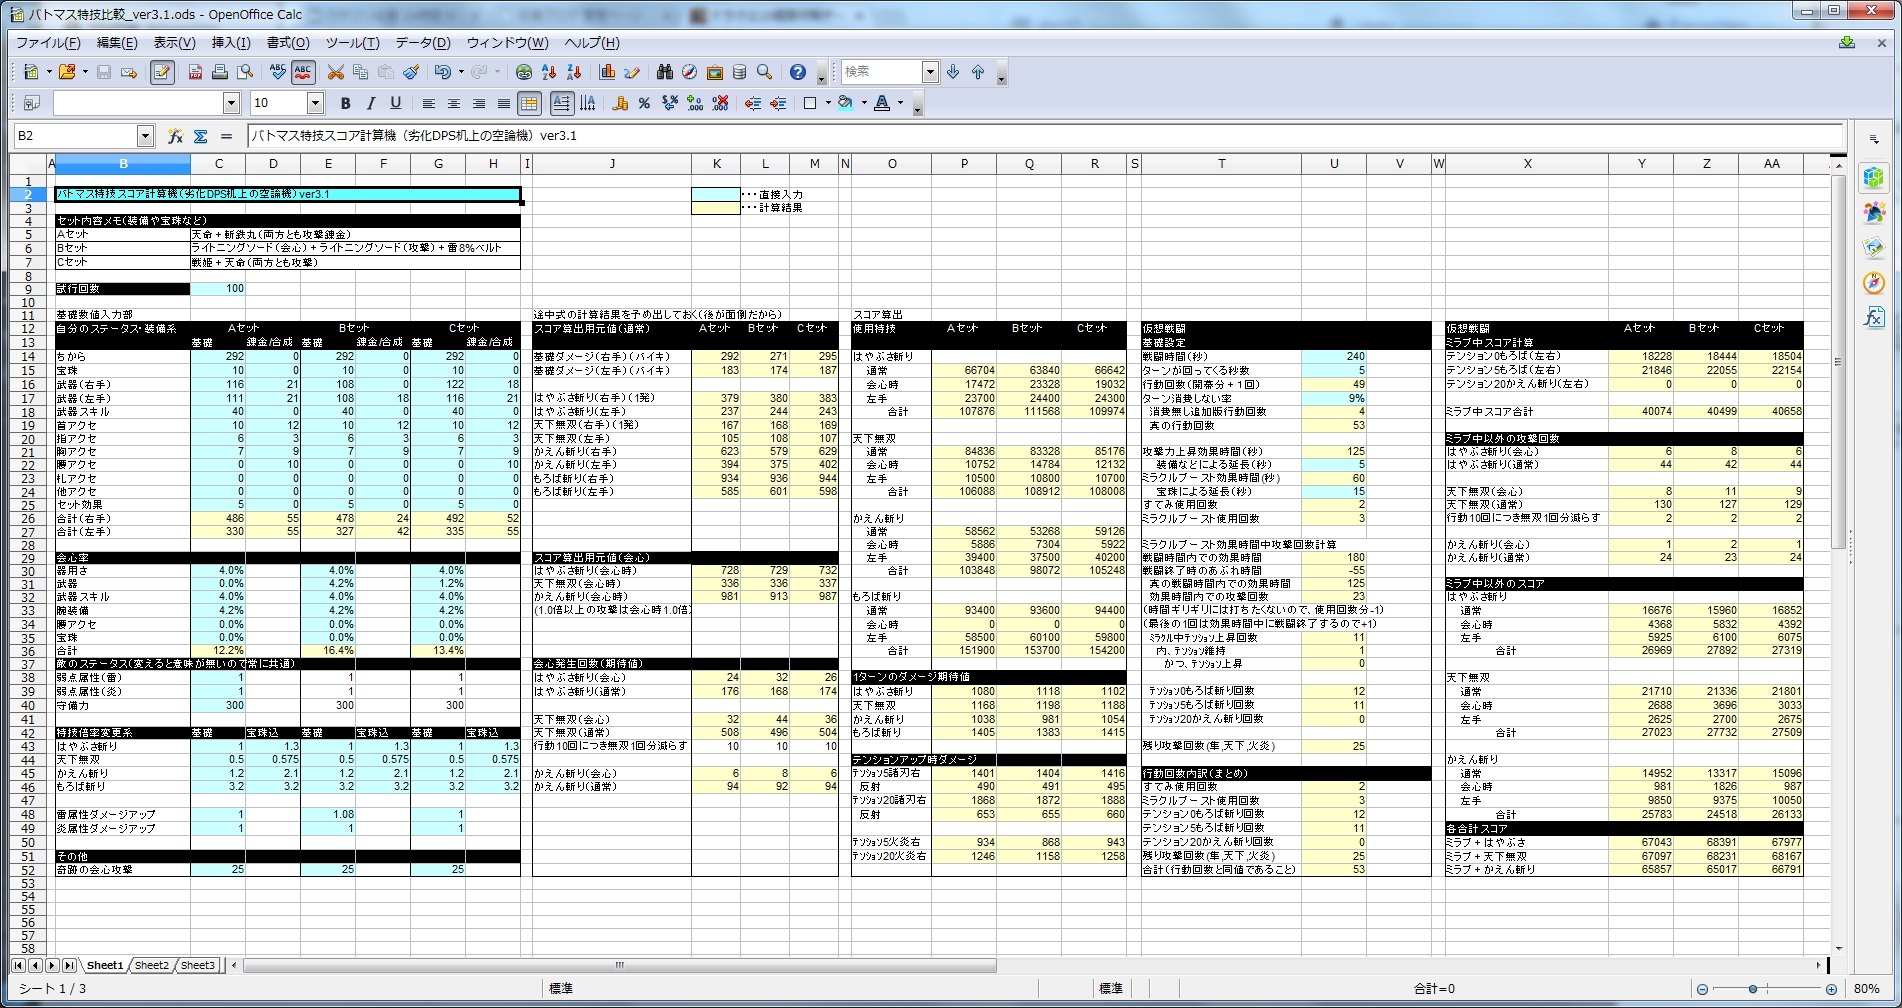Screen dimensions: 1902x1008
Task: Click the Function equals button
Action: point(226,136)
